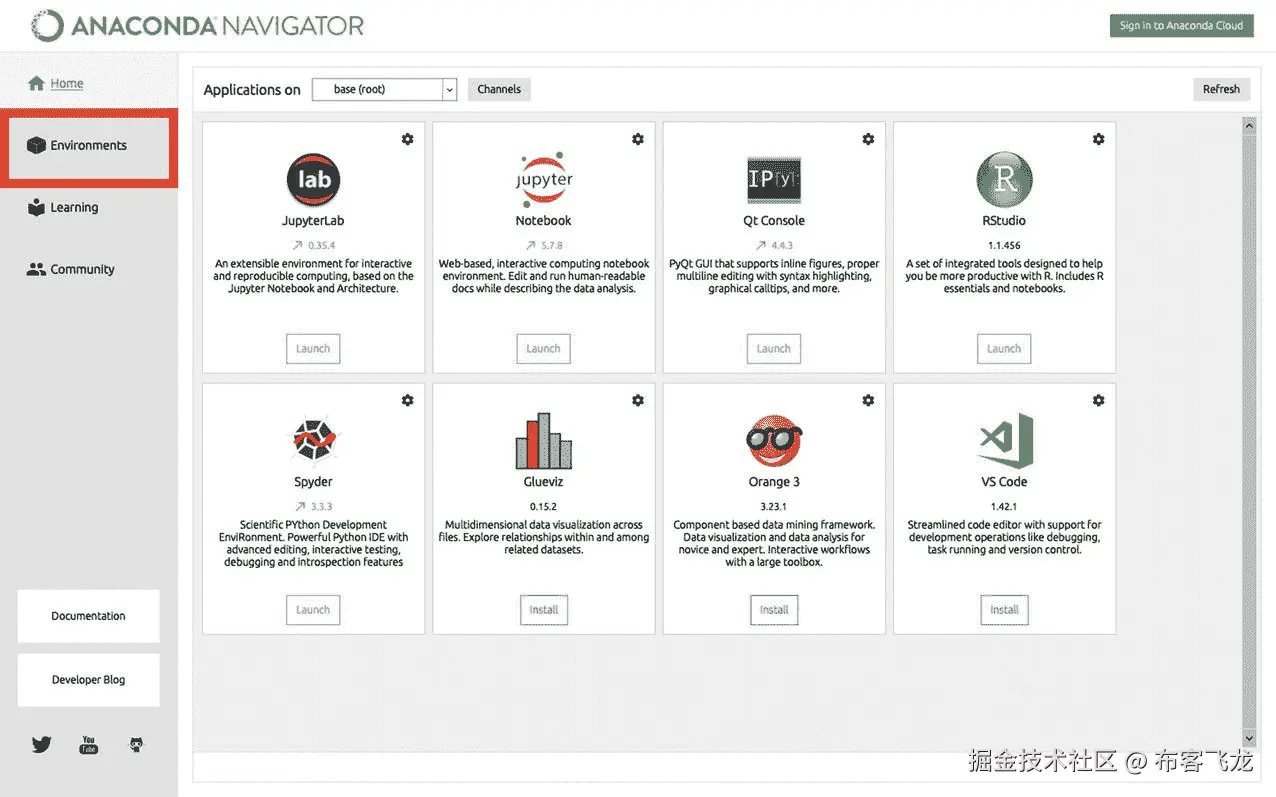Click the Jupyter Notebook logo

point(544,179)
